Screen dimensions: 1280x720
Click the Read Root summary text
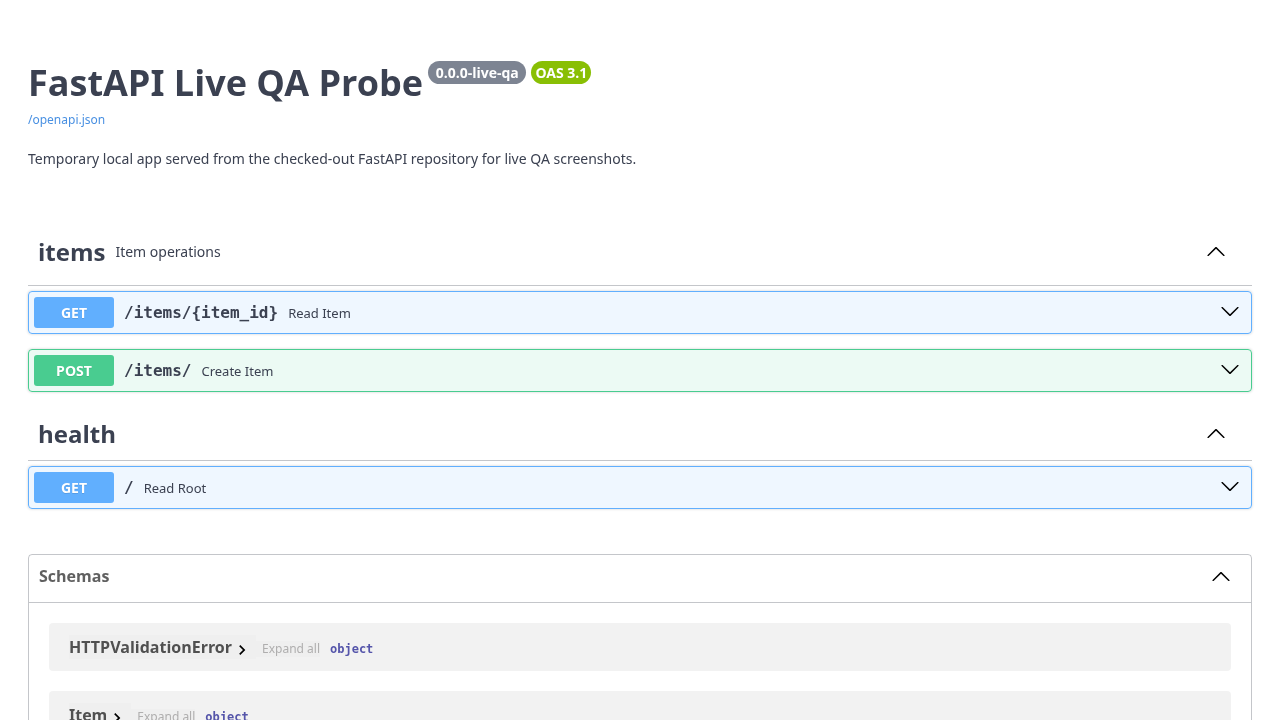[x=175, y=488]
